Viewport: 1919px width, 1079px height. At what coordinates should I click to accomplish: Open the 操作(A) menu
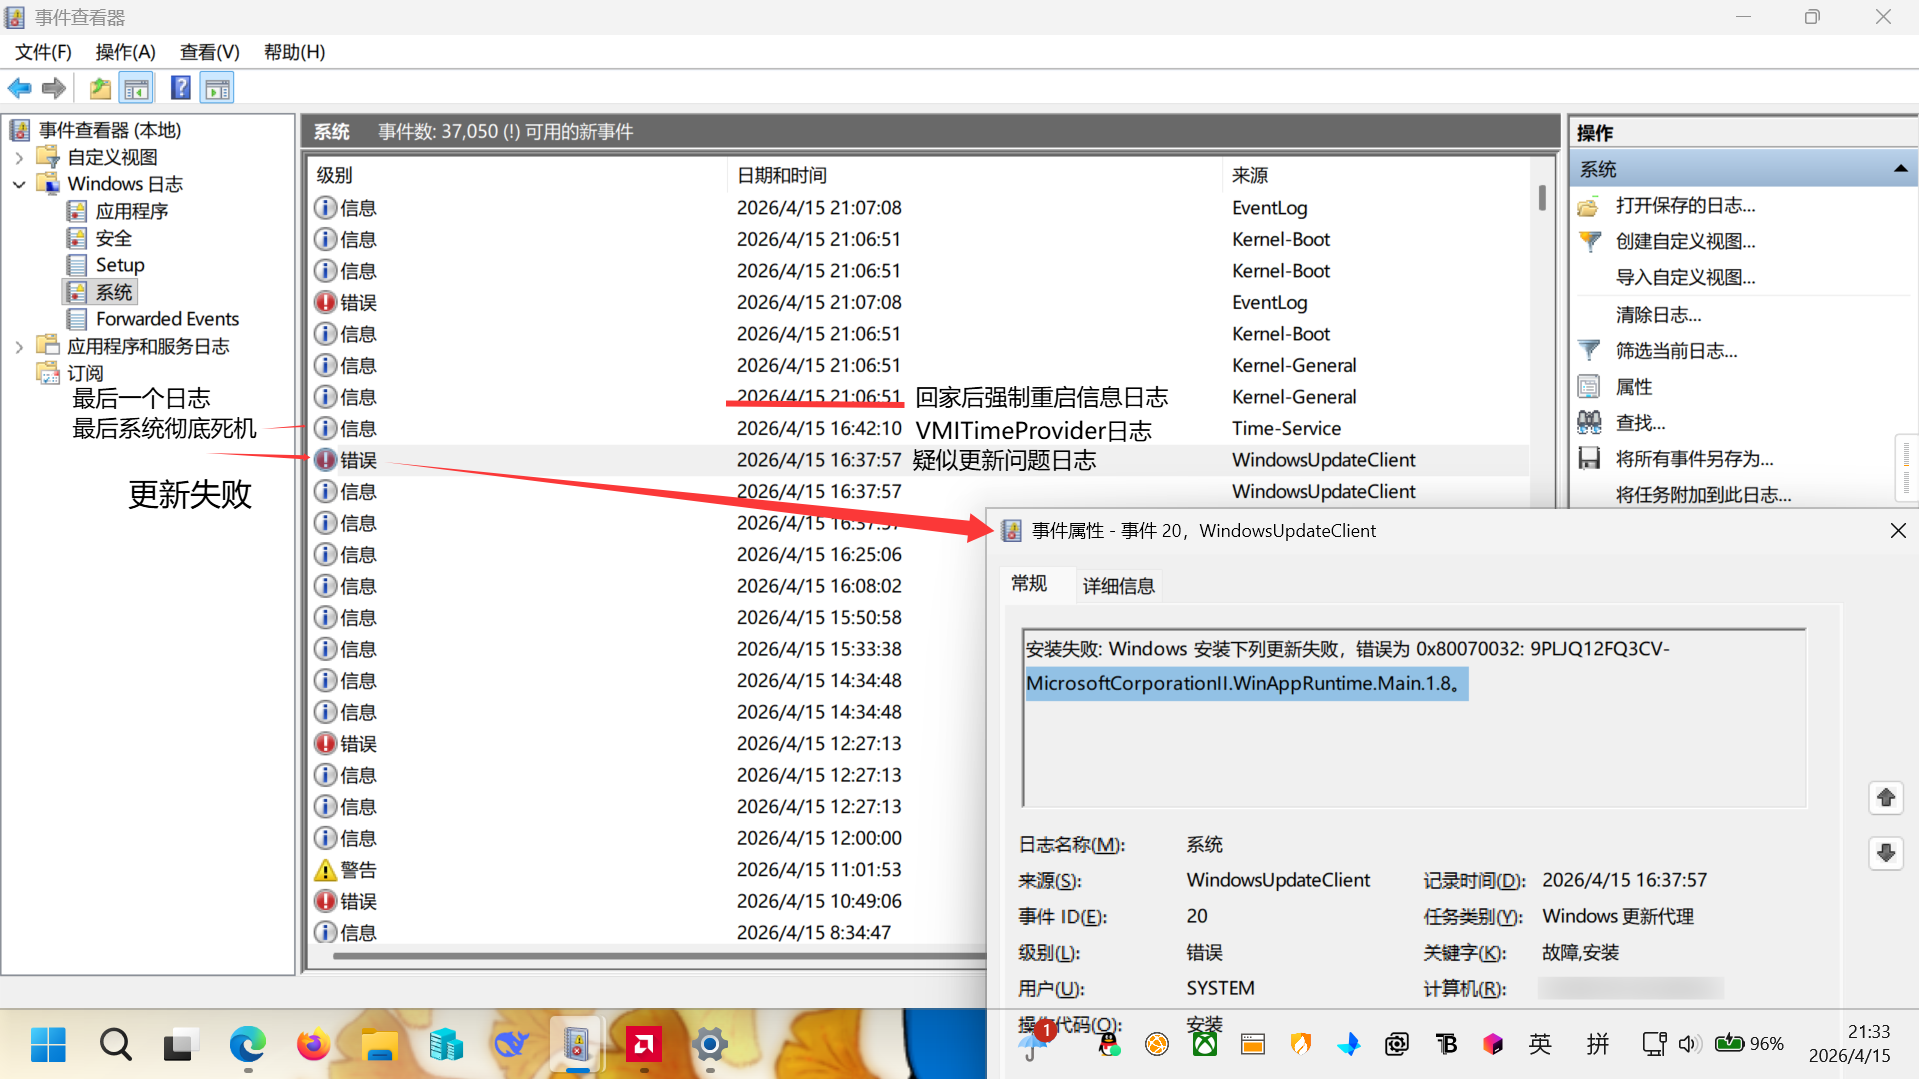pos(125,52)
